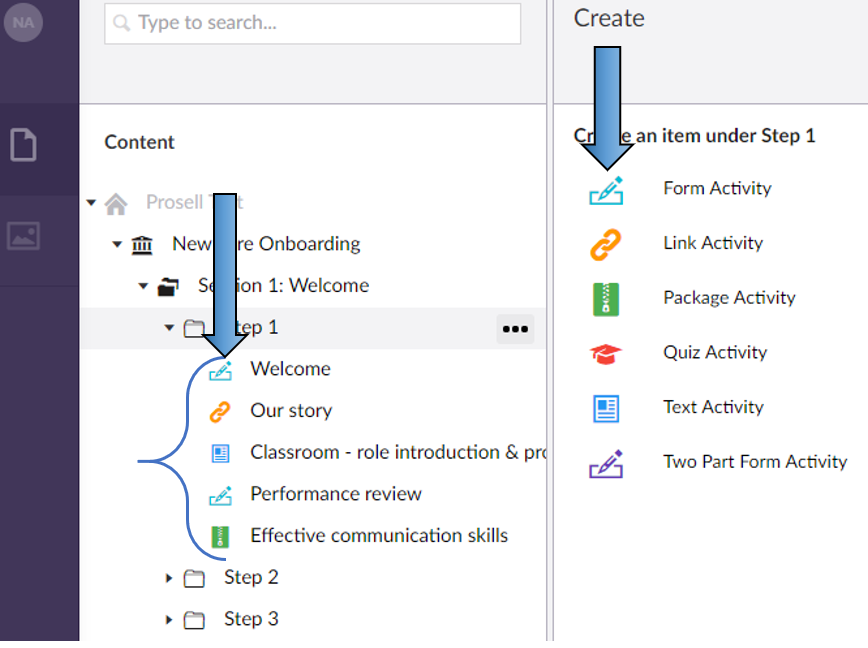Click the link icon beside Our story

(x=220, y=410)
